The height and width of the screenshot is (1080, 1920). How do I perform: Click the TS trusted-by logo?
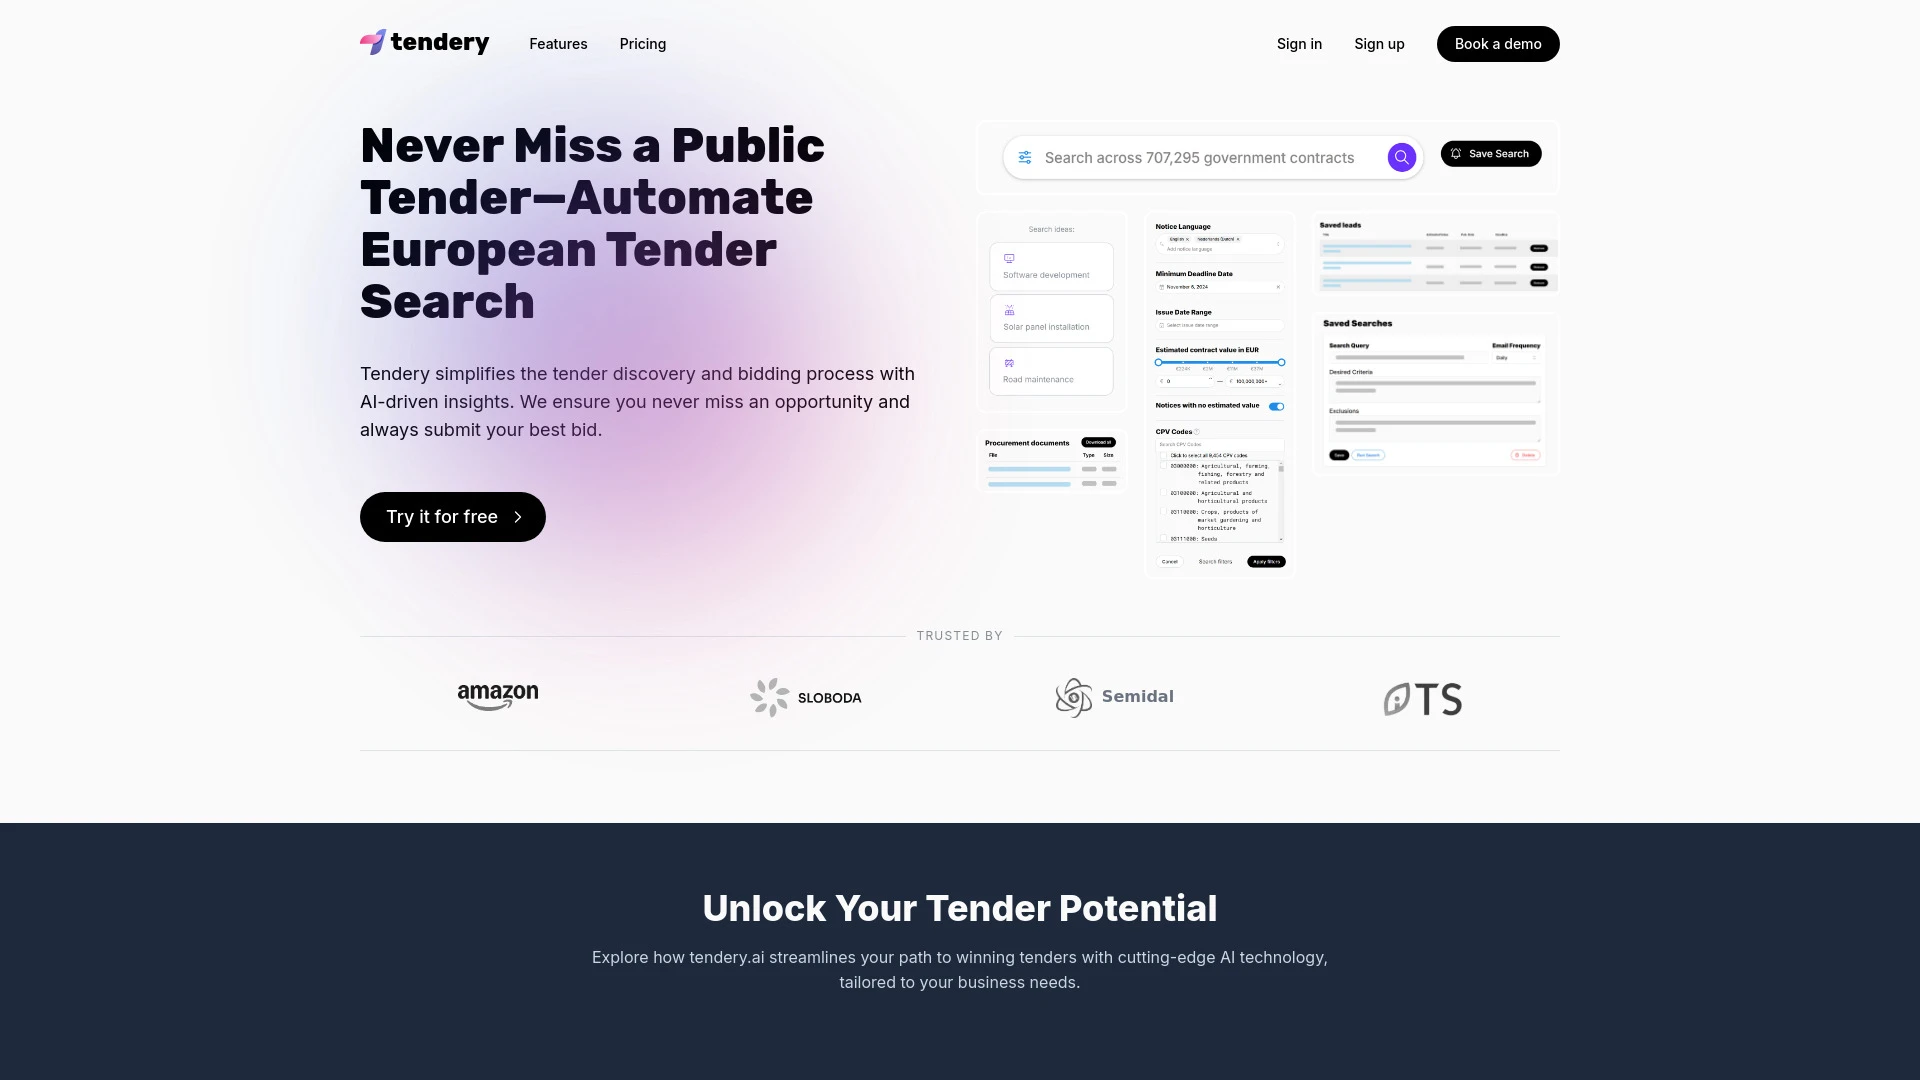[1422, 698]
